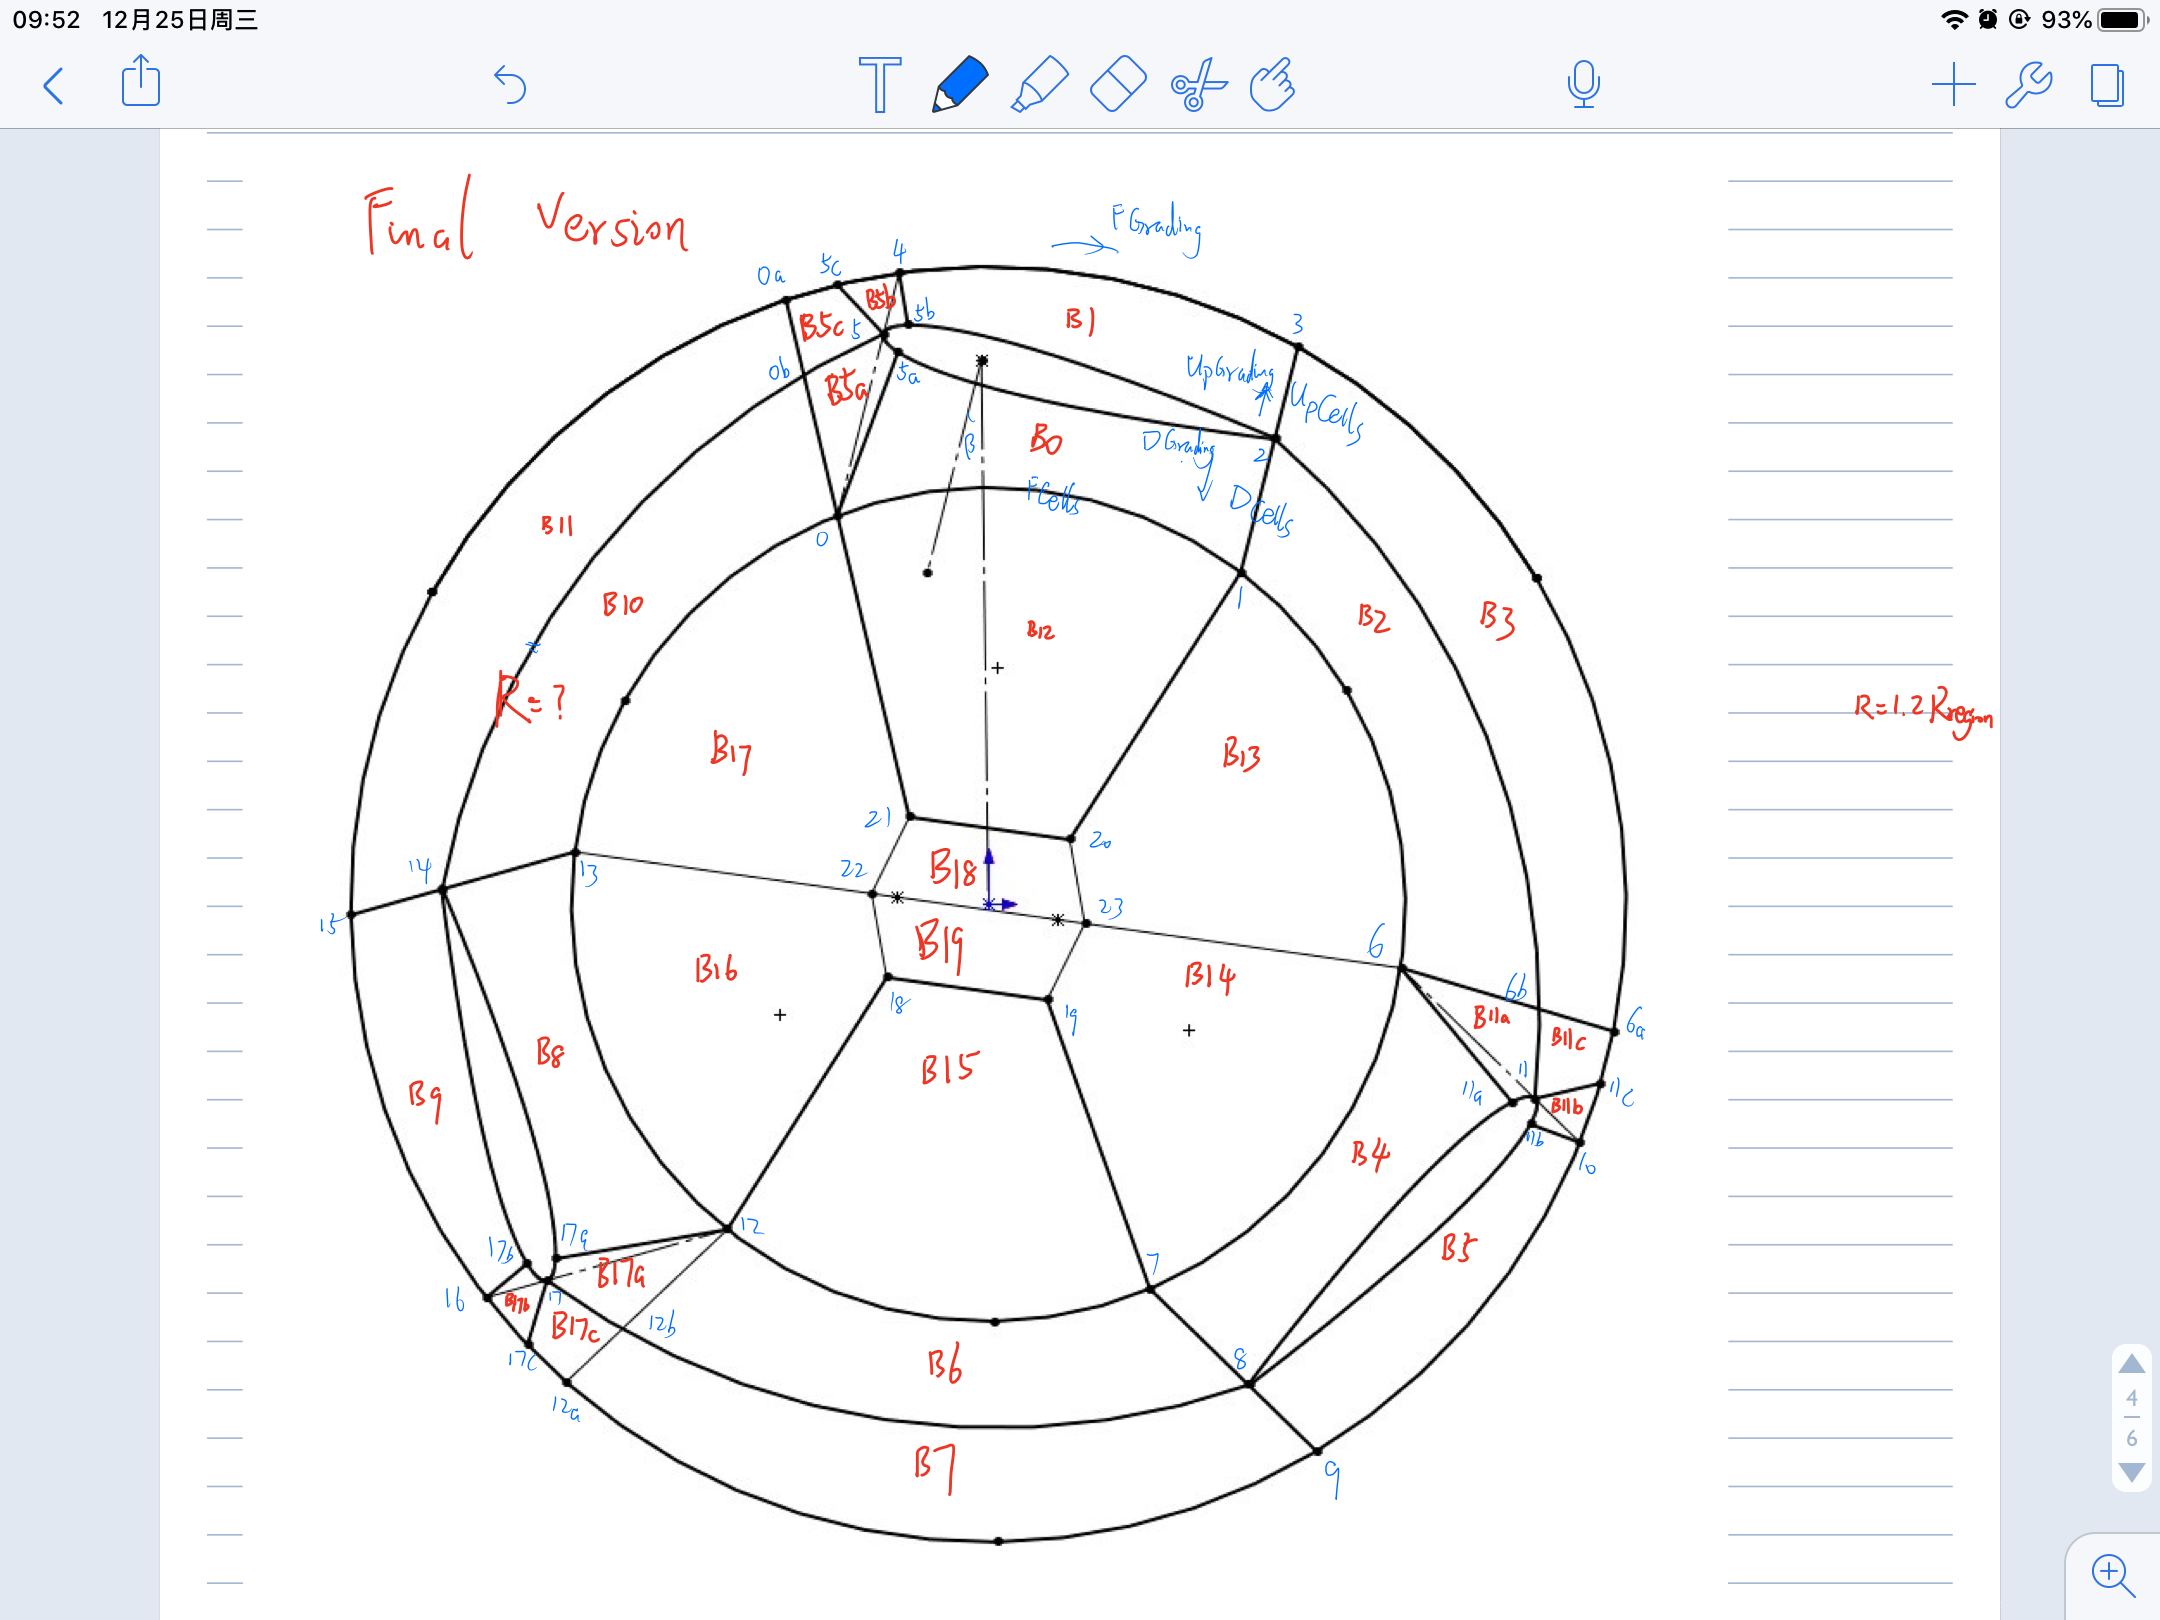Screen dimensions: 2160x1620
Task: Undo the last stroke
Action: [x=510, y=85]
